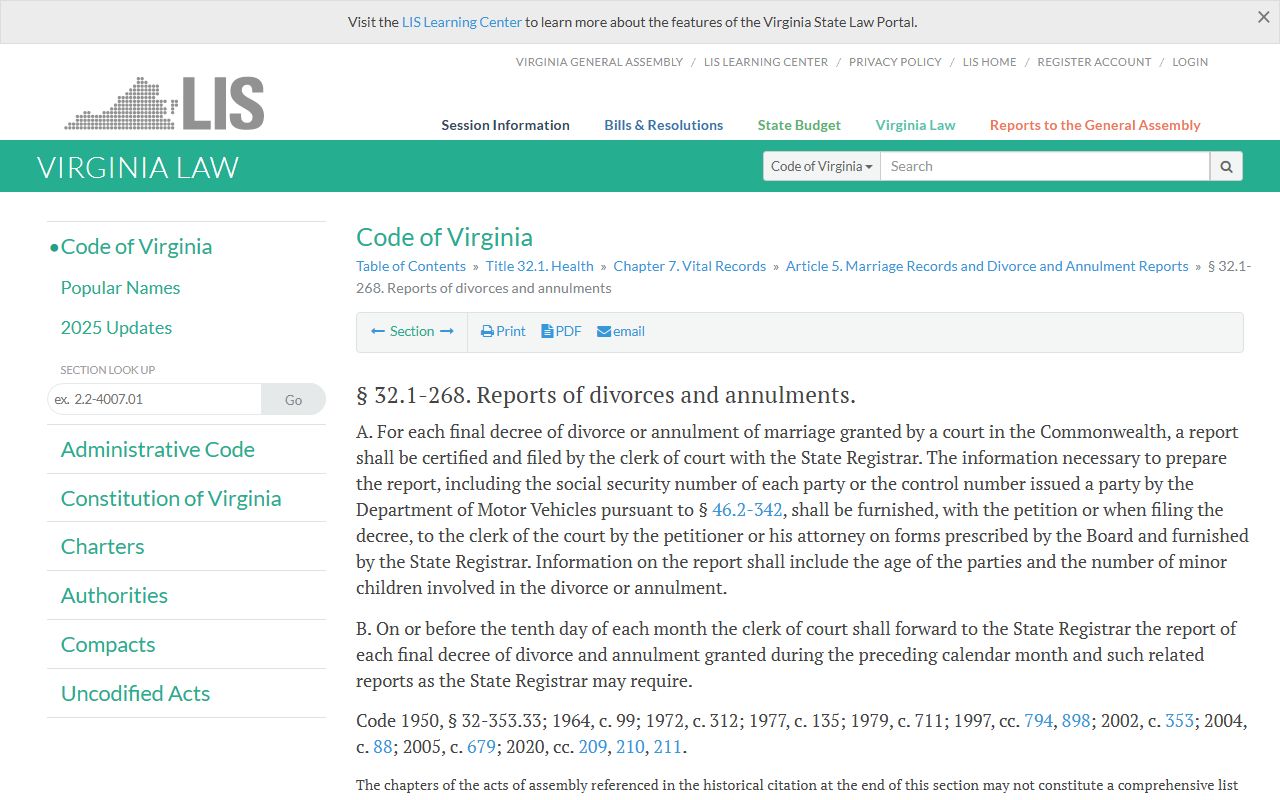1280x800 pixels.
Task: Close the Learning Center notification banner
Action: coord(1263,17)
